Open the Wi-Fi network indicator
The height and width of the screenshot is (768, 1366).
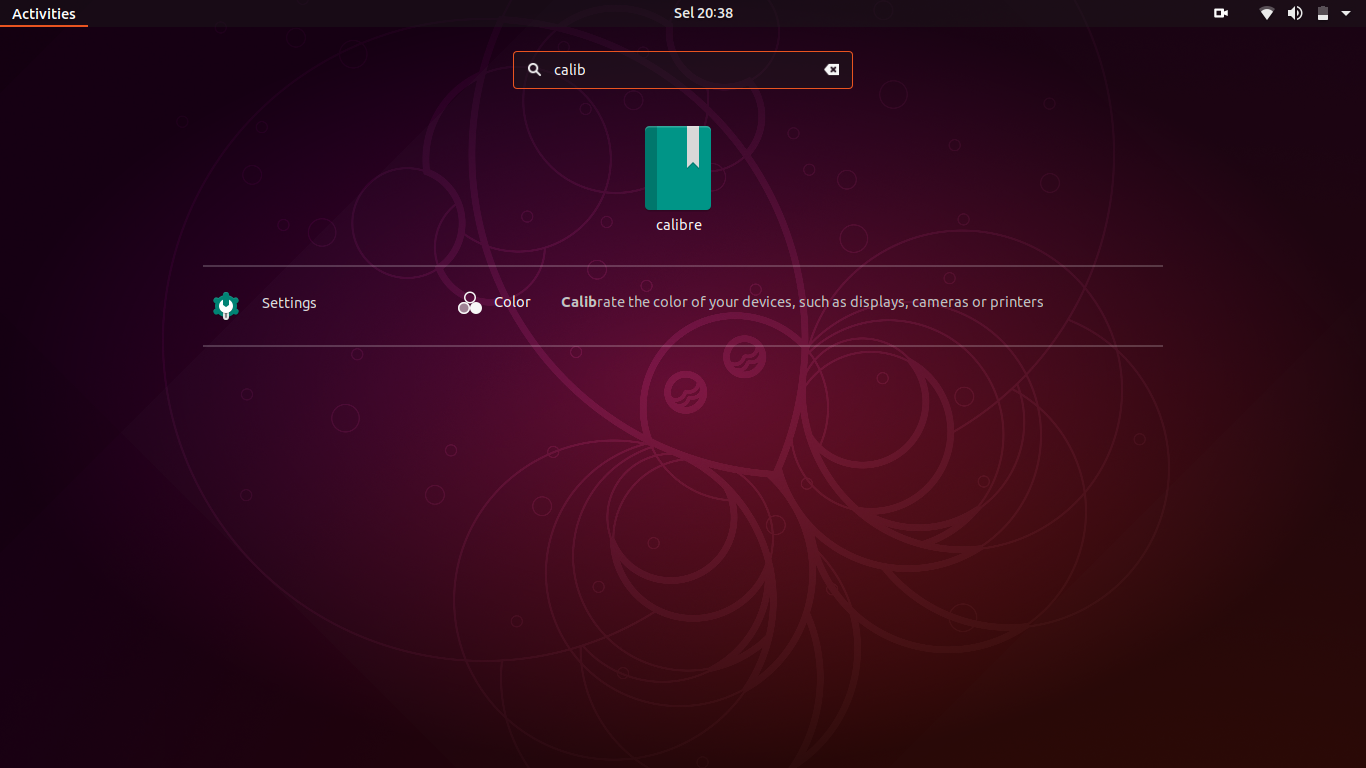(1267, 13)
